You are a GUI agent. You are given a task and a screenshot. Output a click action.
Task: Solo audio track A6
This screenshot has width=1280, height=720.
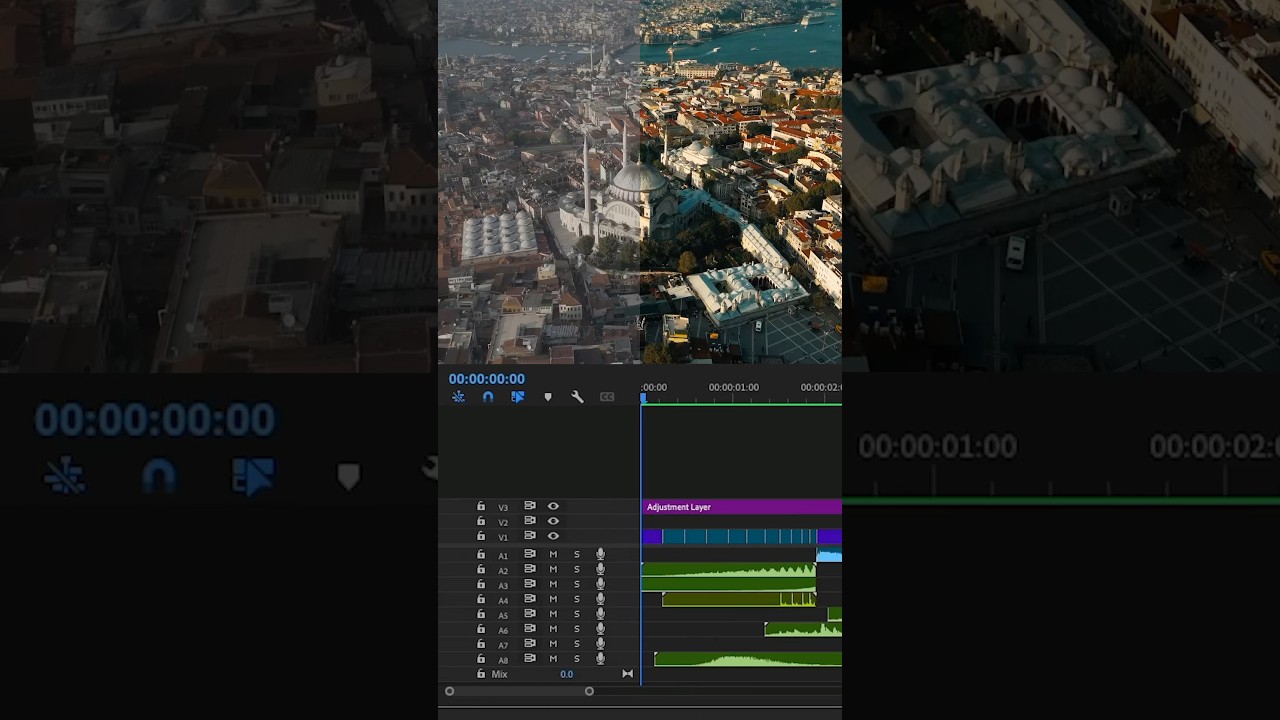click(x=576, y=629)
